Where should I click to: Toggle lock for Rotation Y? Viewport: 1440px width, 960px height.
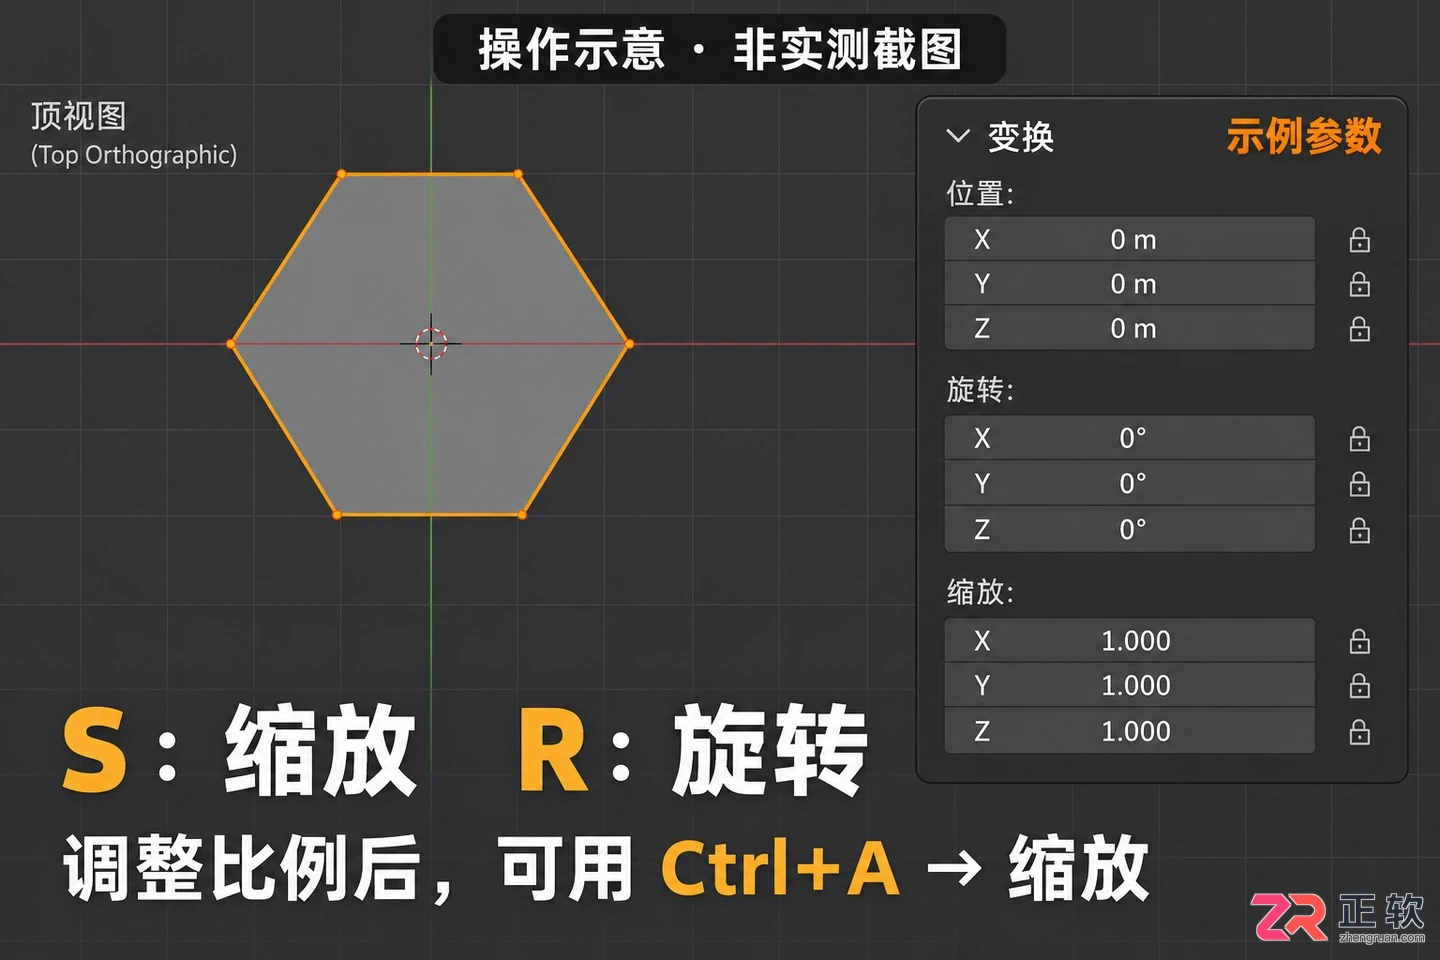click(1359, 485)
